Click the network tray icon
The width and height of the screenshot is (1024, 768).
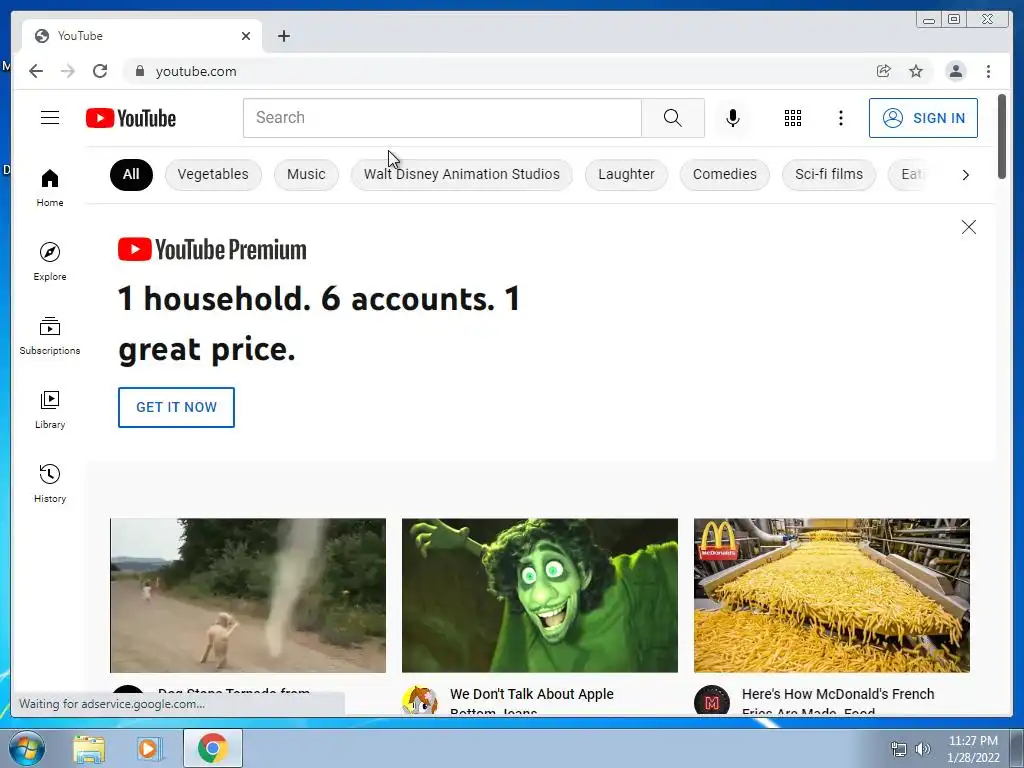point(899,749)
